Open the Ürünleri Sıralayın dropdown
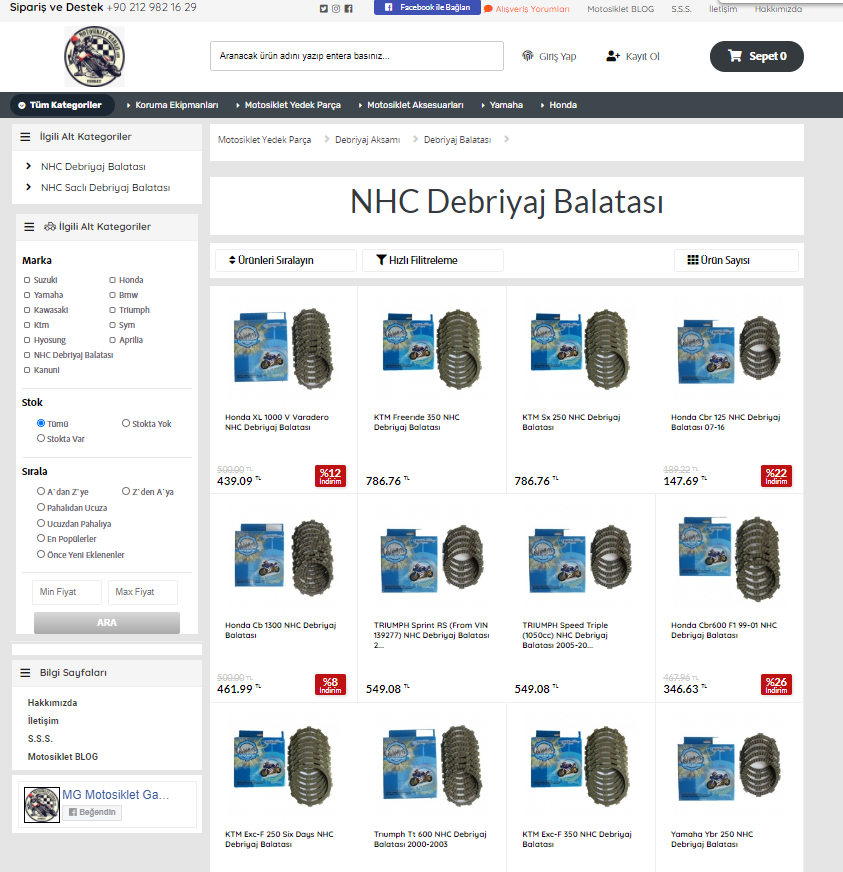The width and height of the screenshot is (843, 872). click(x=285, y=260)
